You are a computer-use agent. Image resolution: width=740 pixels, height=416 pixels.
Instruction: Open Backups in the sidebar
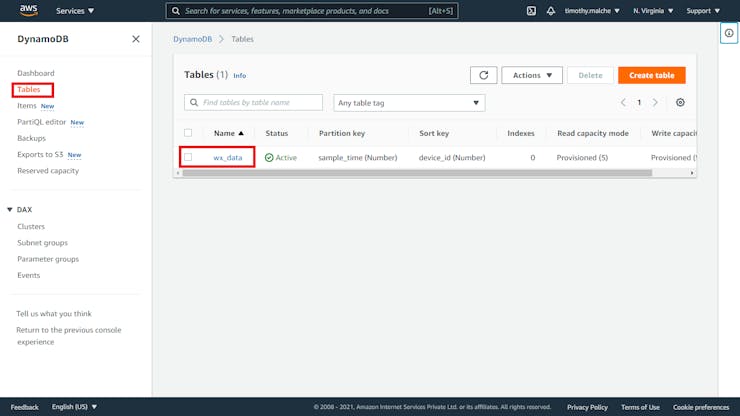point(32,138)
